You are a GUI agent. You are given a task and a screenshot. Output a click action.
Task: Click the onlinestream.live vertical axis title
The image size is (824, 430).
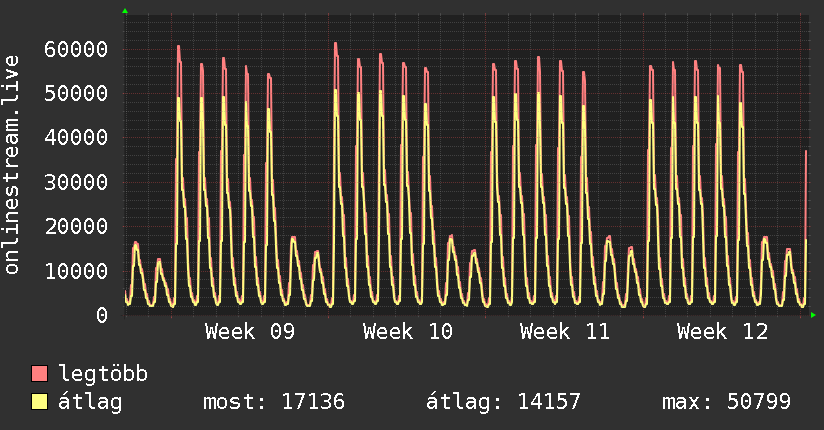[11, 165]
